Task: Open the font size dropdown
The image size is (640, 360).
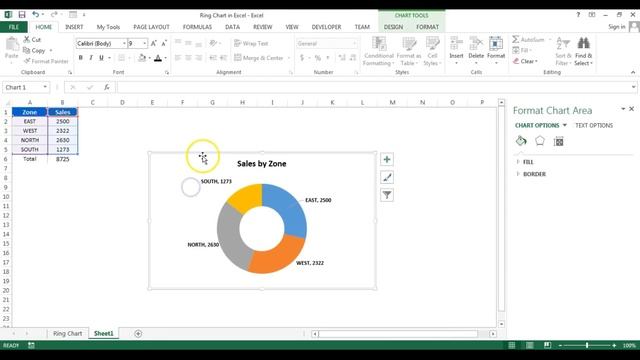Action: pos(144,43)
